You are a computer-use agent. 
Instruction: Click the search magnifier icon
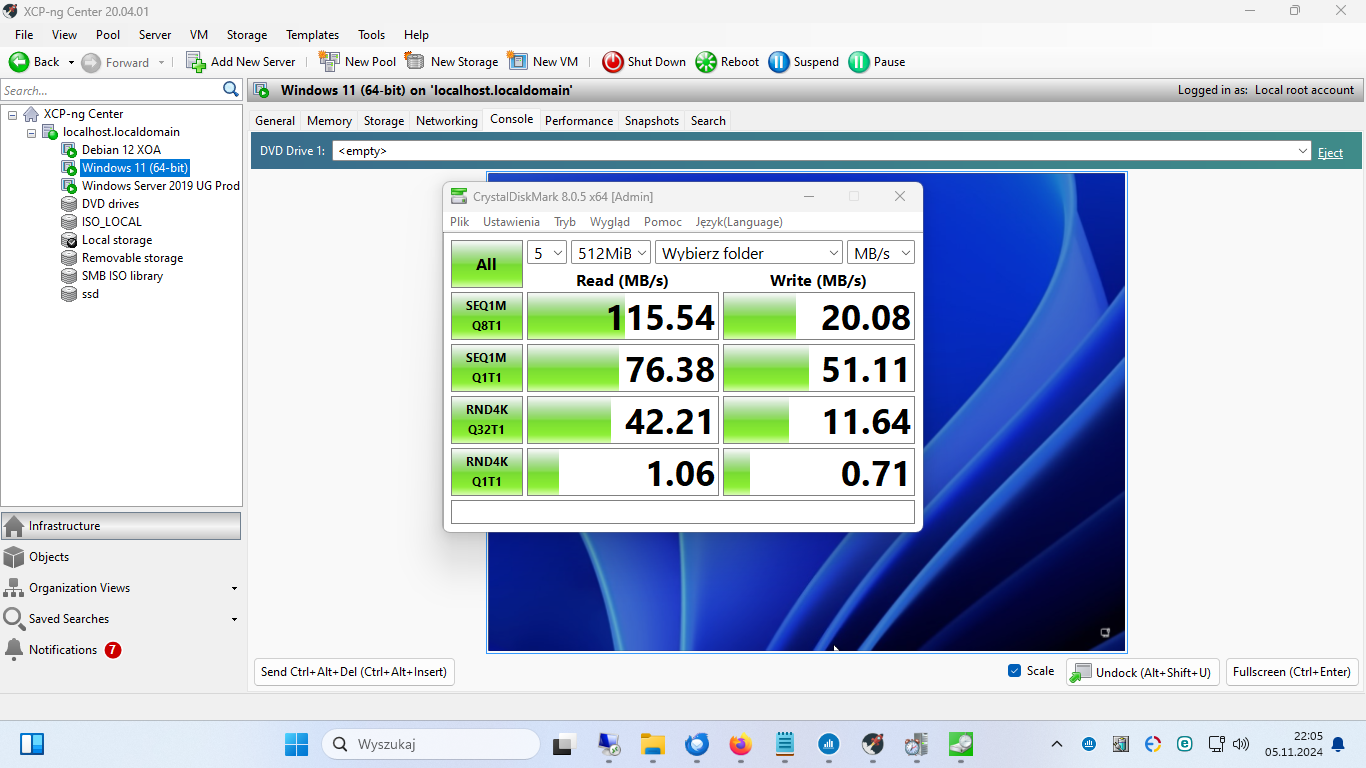click(231, 90)
